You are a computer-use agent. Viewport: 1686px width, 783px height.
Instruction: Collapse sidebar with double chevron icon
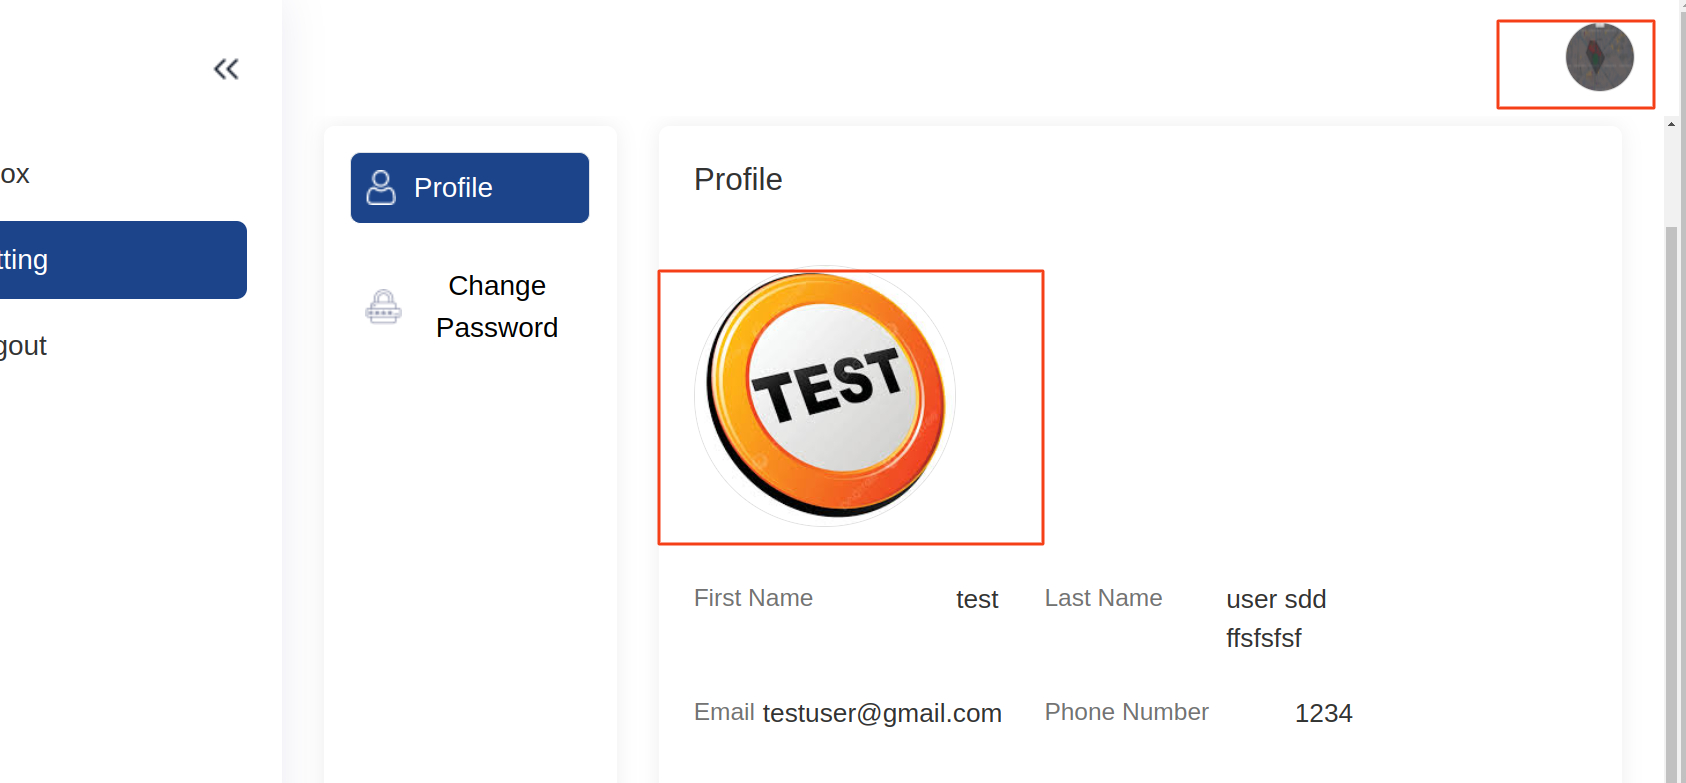226,69
